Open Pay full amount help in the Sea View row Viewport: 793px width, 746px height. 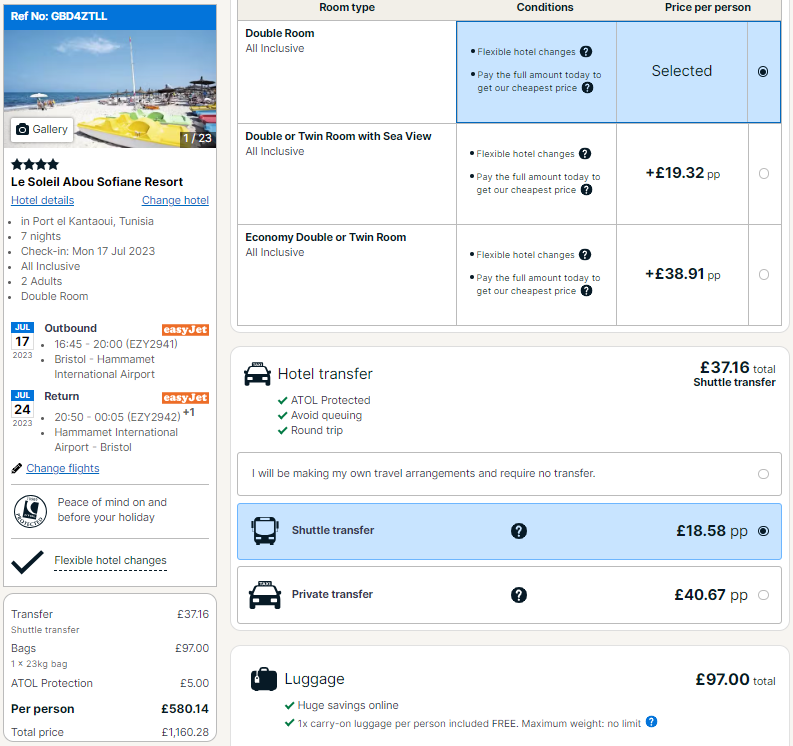click(x=586, y=190)
